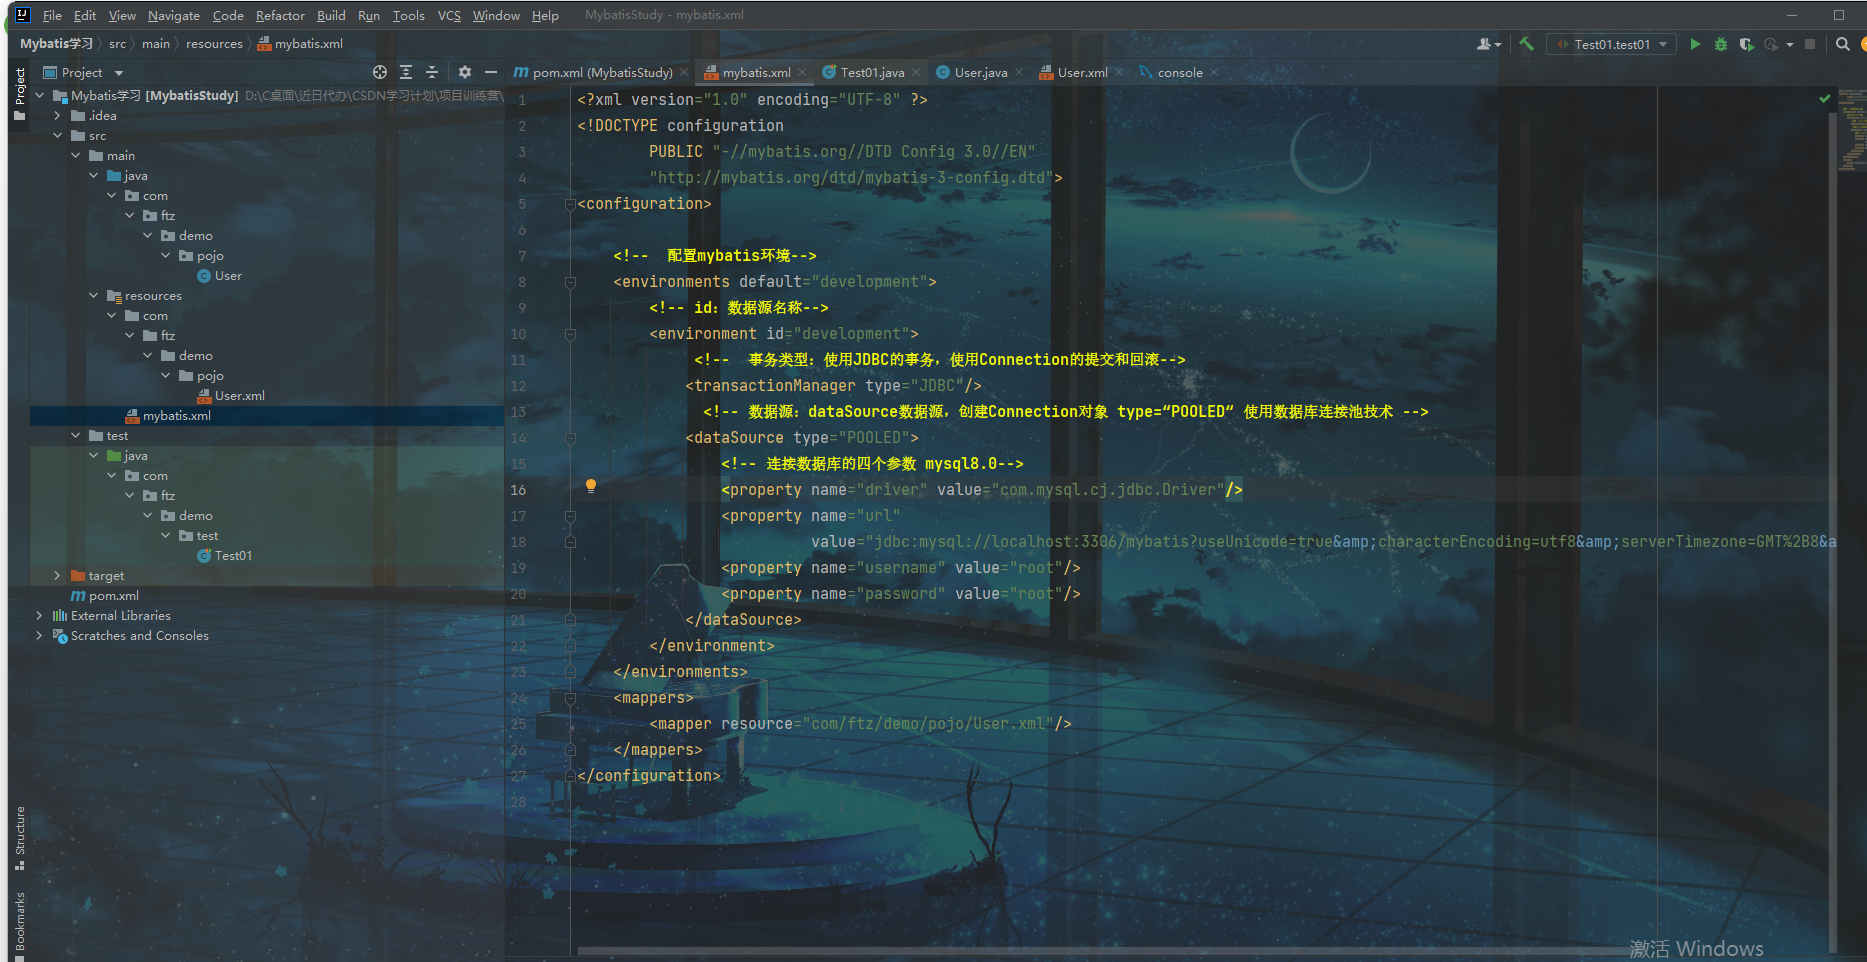Expand Scratches and Consoles node
The height and width of the screenshot is (962, 1867).
[x=39, y=635]
